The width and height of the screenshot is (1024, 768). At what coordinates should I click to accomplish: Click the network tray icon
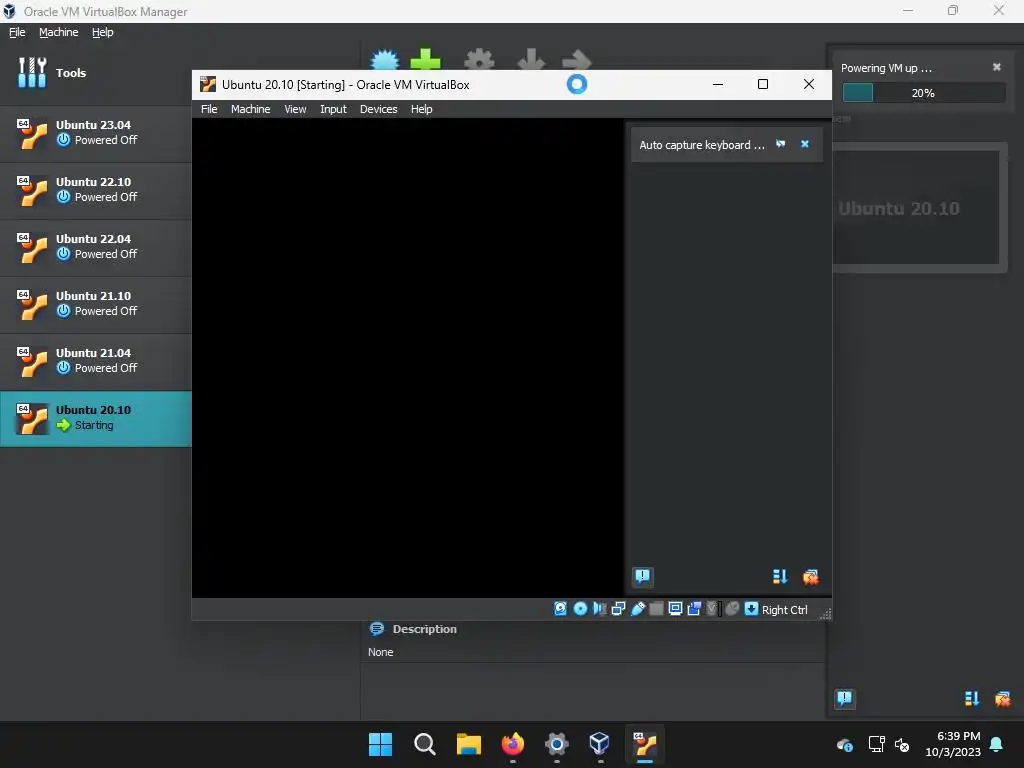876,744
